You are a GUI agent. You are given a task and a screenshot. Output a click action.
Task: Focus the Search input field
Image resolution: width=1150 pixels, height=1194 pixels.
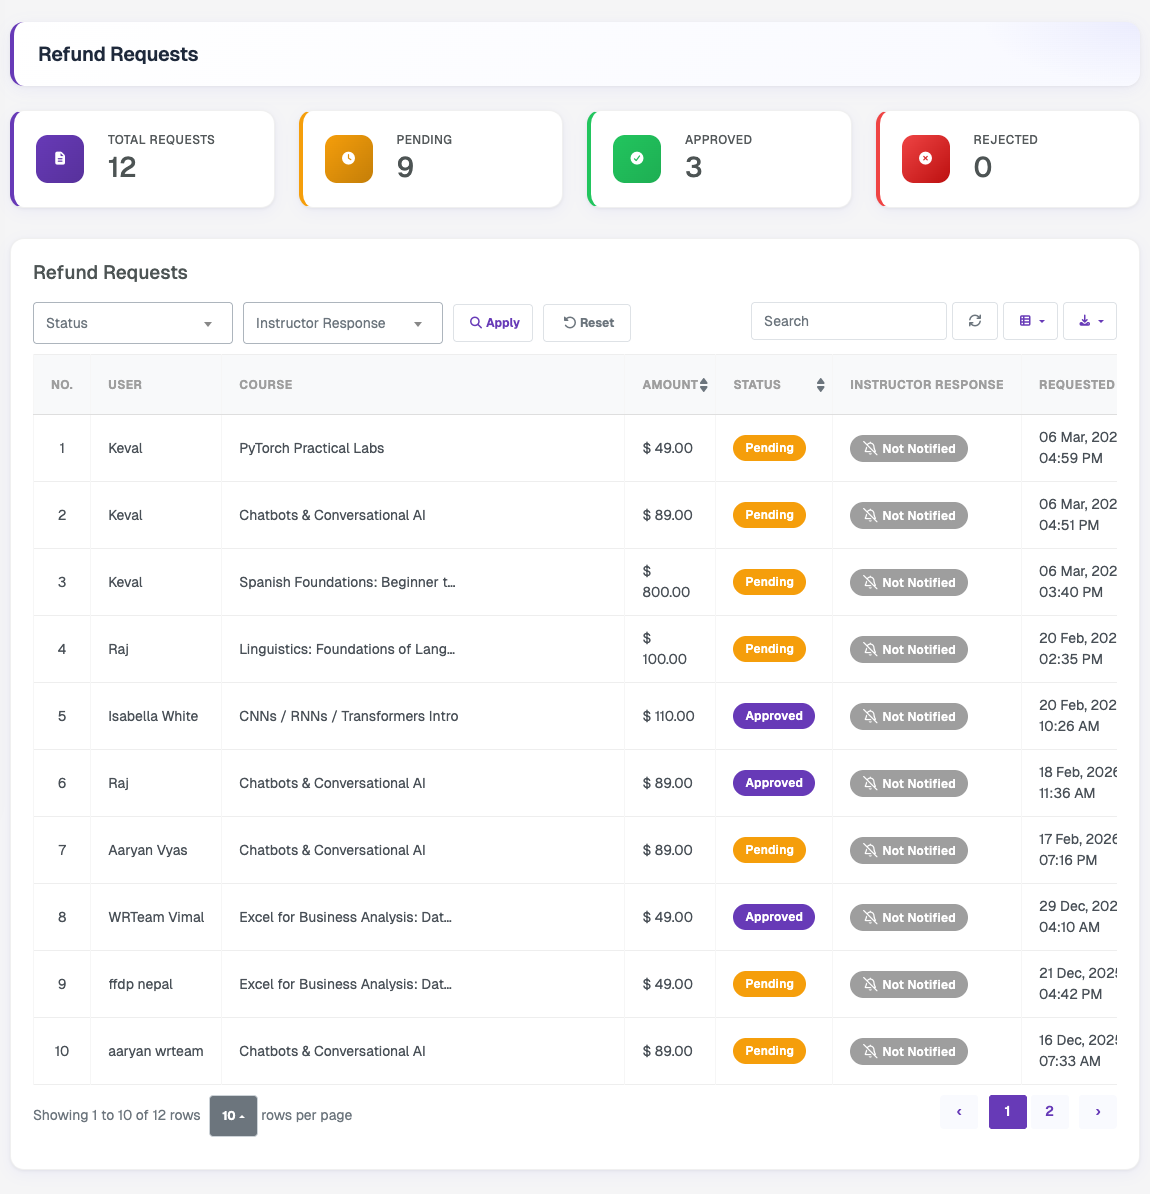tap(848, 321)
